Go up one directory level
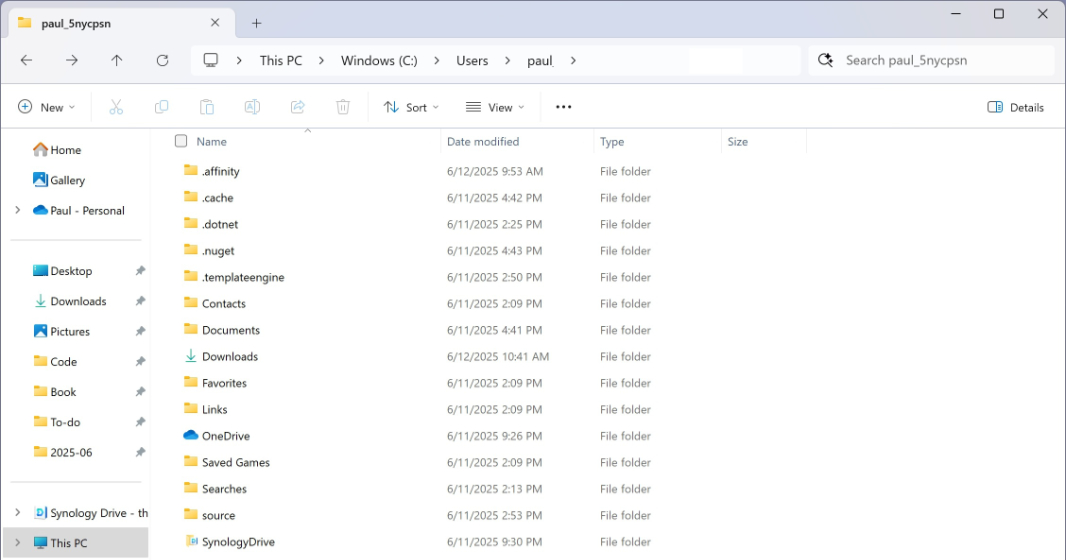 point(117,60)
